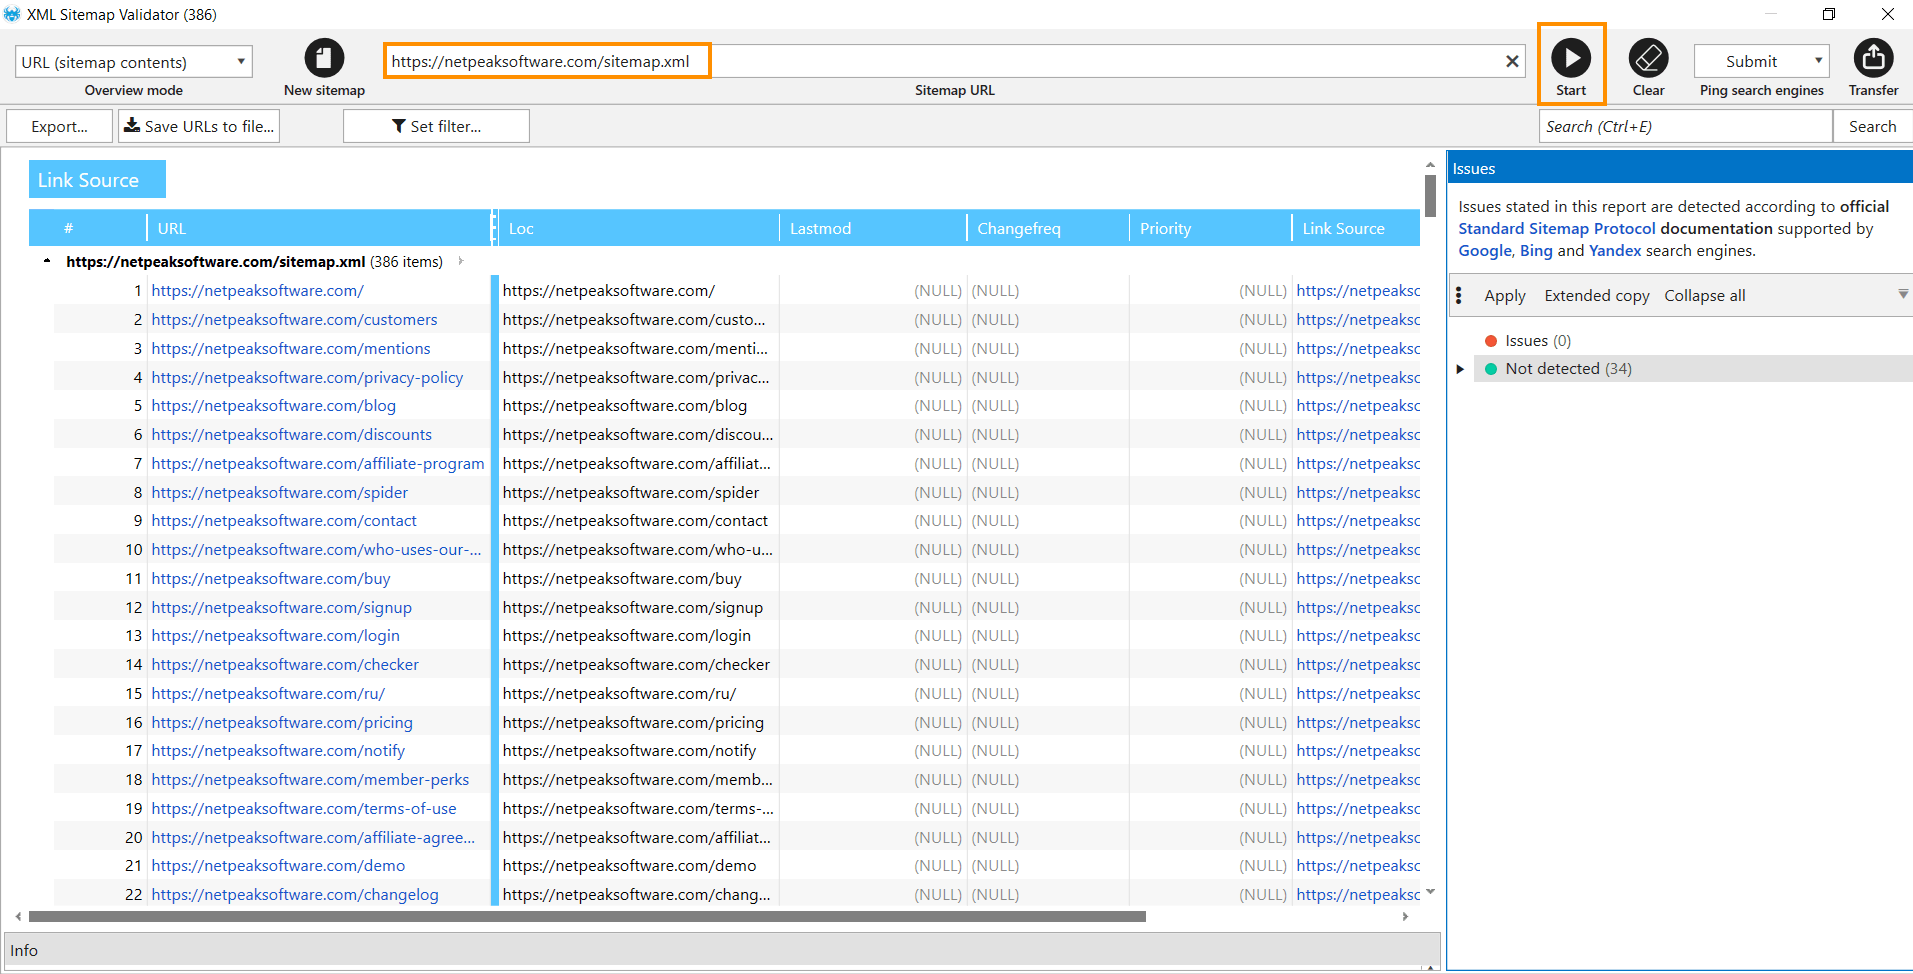Viewport: 1913px width, 974px height.
Task: Open the netpeaksoftware.com/signup URL link
Action: 281,607
